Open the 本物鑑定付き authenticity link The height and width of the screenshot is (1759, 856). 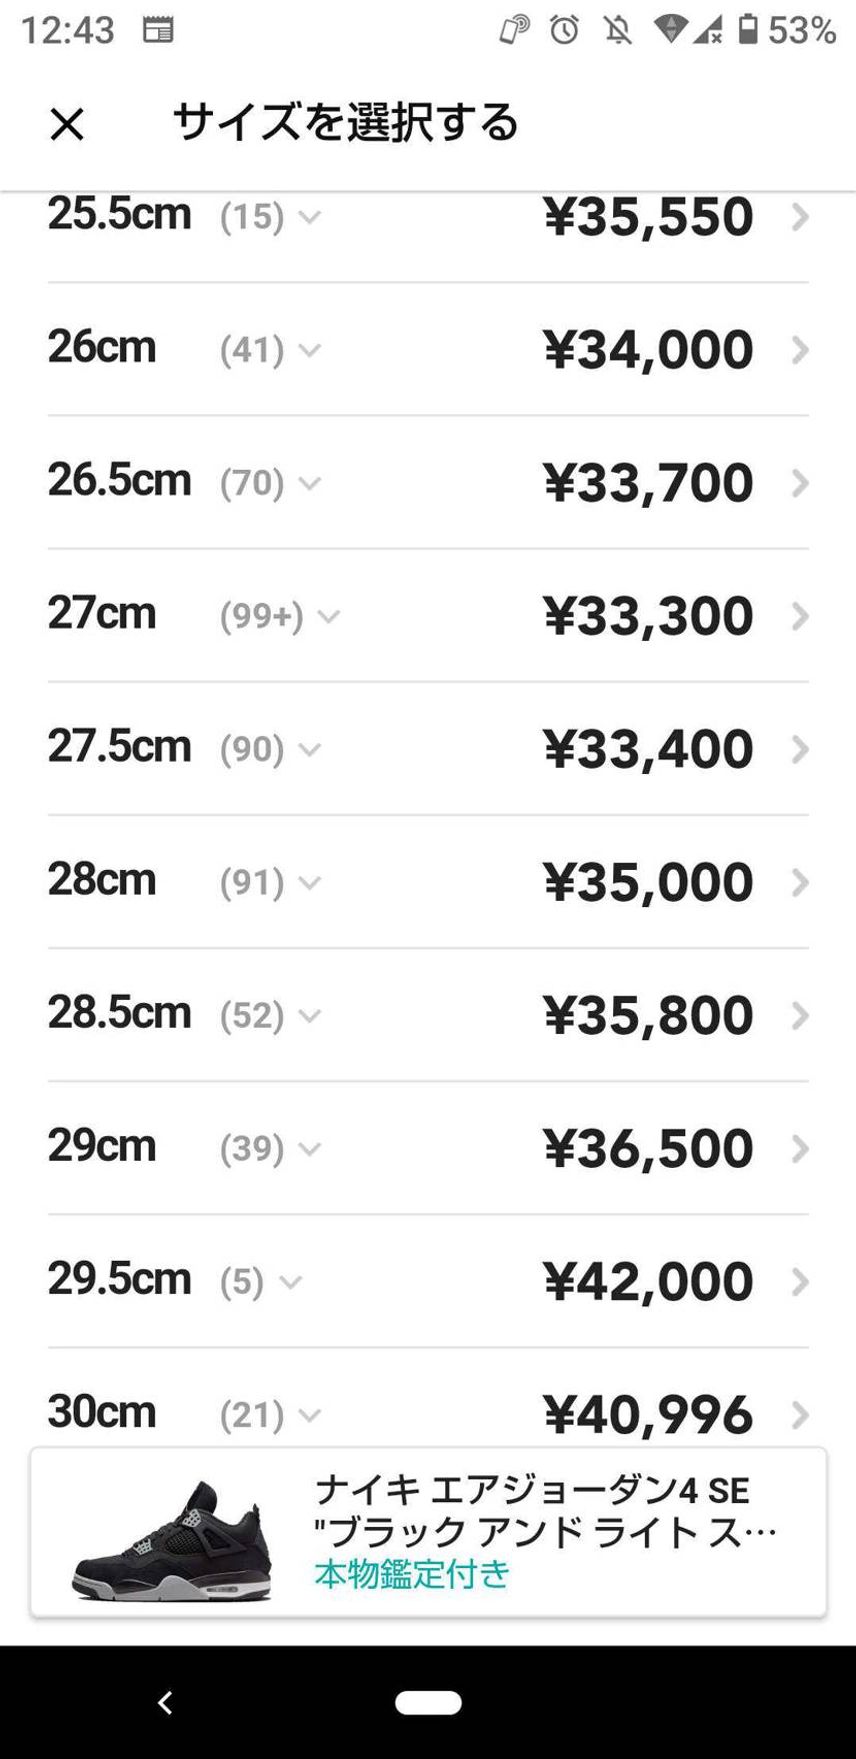click(412, 1574)
